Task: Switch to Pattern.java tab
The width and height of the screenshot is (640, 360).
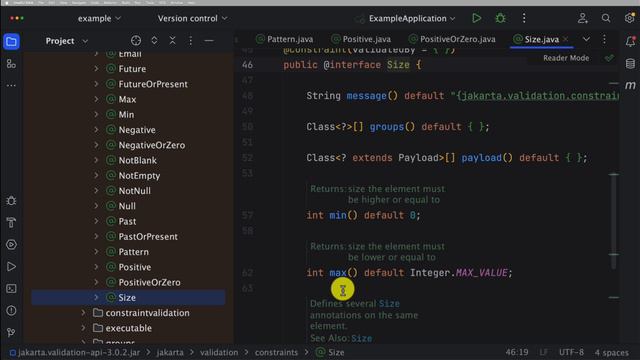Action: (285, 39)
